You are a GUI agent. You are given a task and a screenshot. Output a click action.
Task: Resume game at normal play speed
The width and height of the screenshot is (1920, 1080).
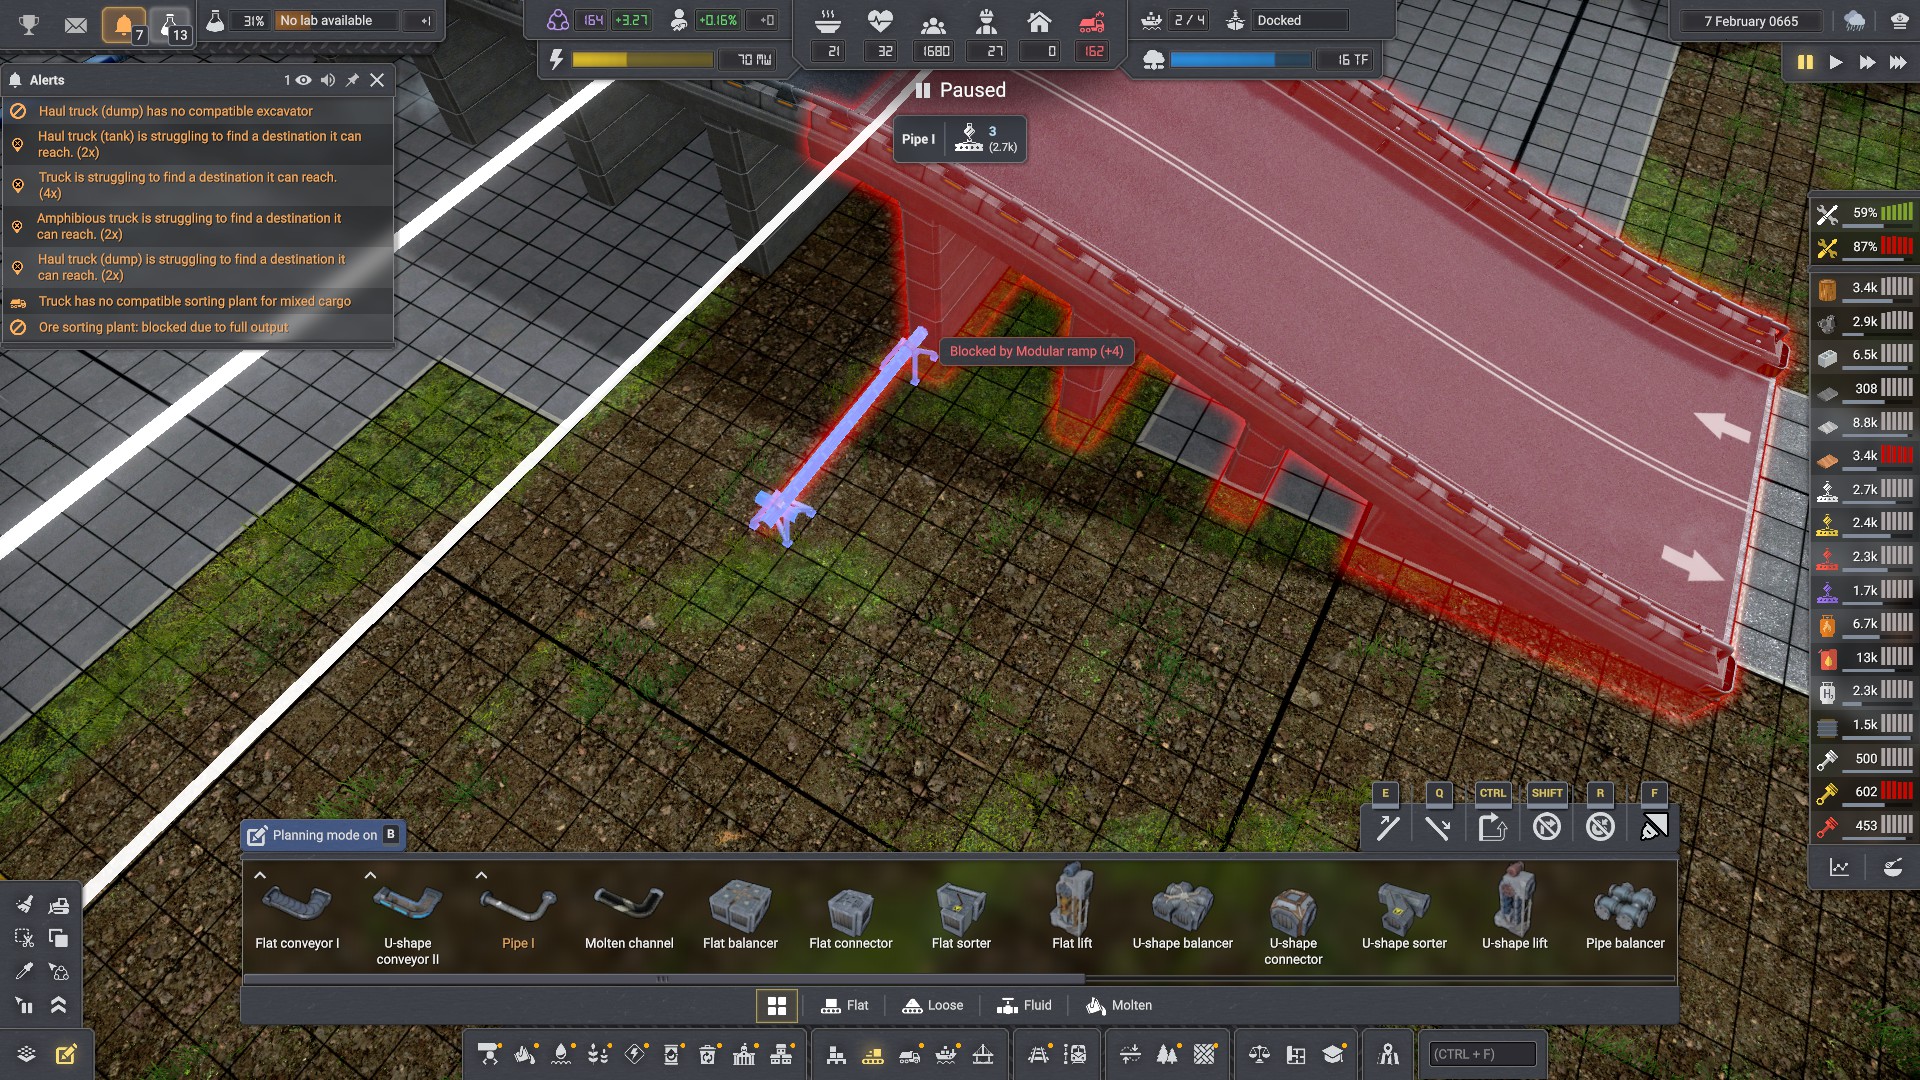1836,62
